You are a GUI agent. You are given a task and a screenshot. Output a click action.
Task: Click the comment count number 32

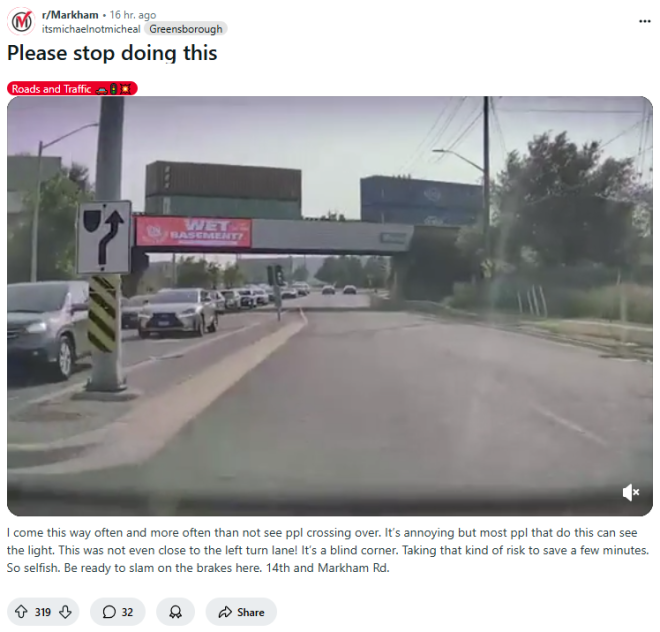[x=128, y=612]
